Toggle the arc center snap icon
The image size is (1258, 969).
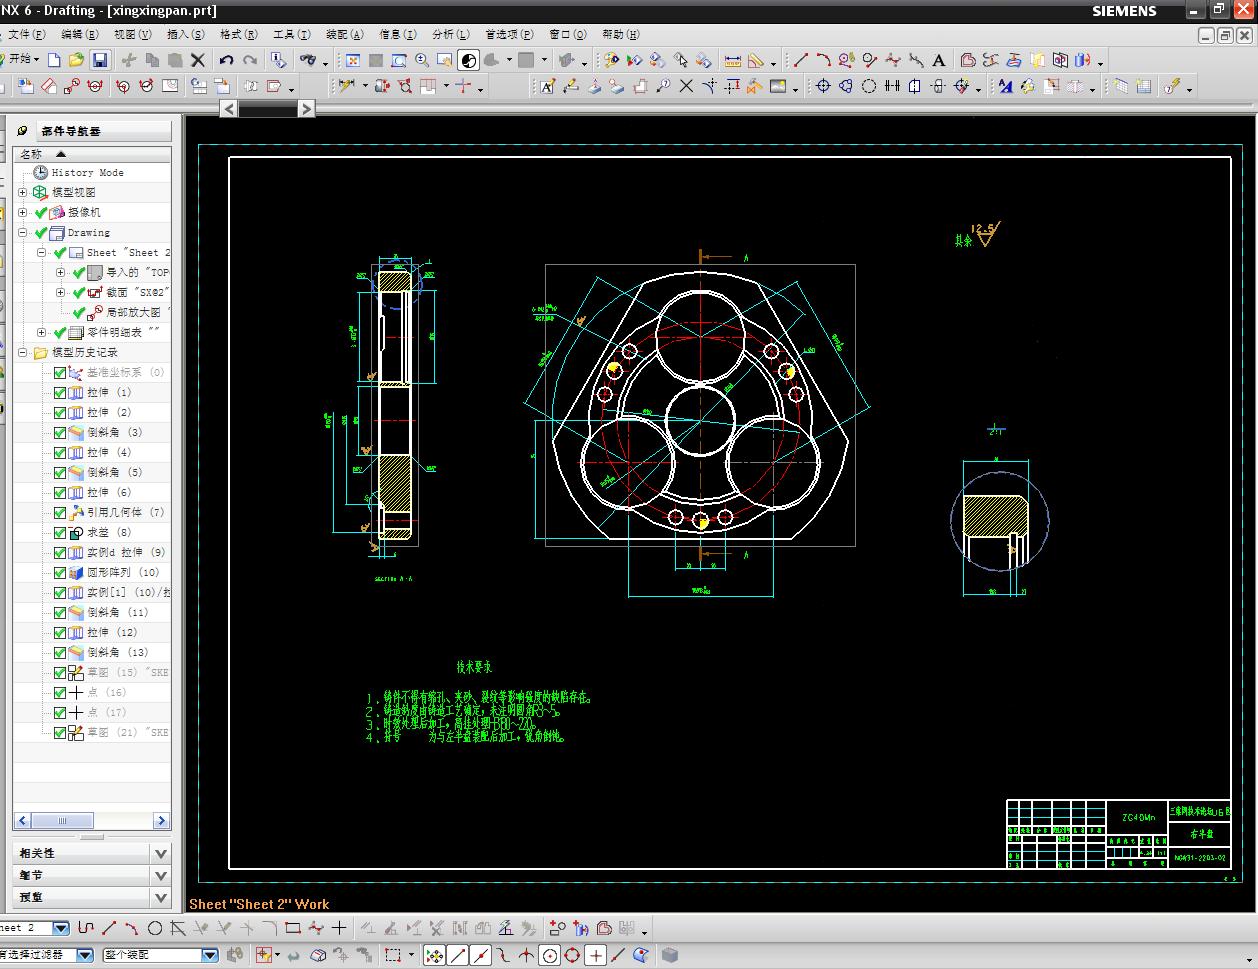[x=550, y=955]
